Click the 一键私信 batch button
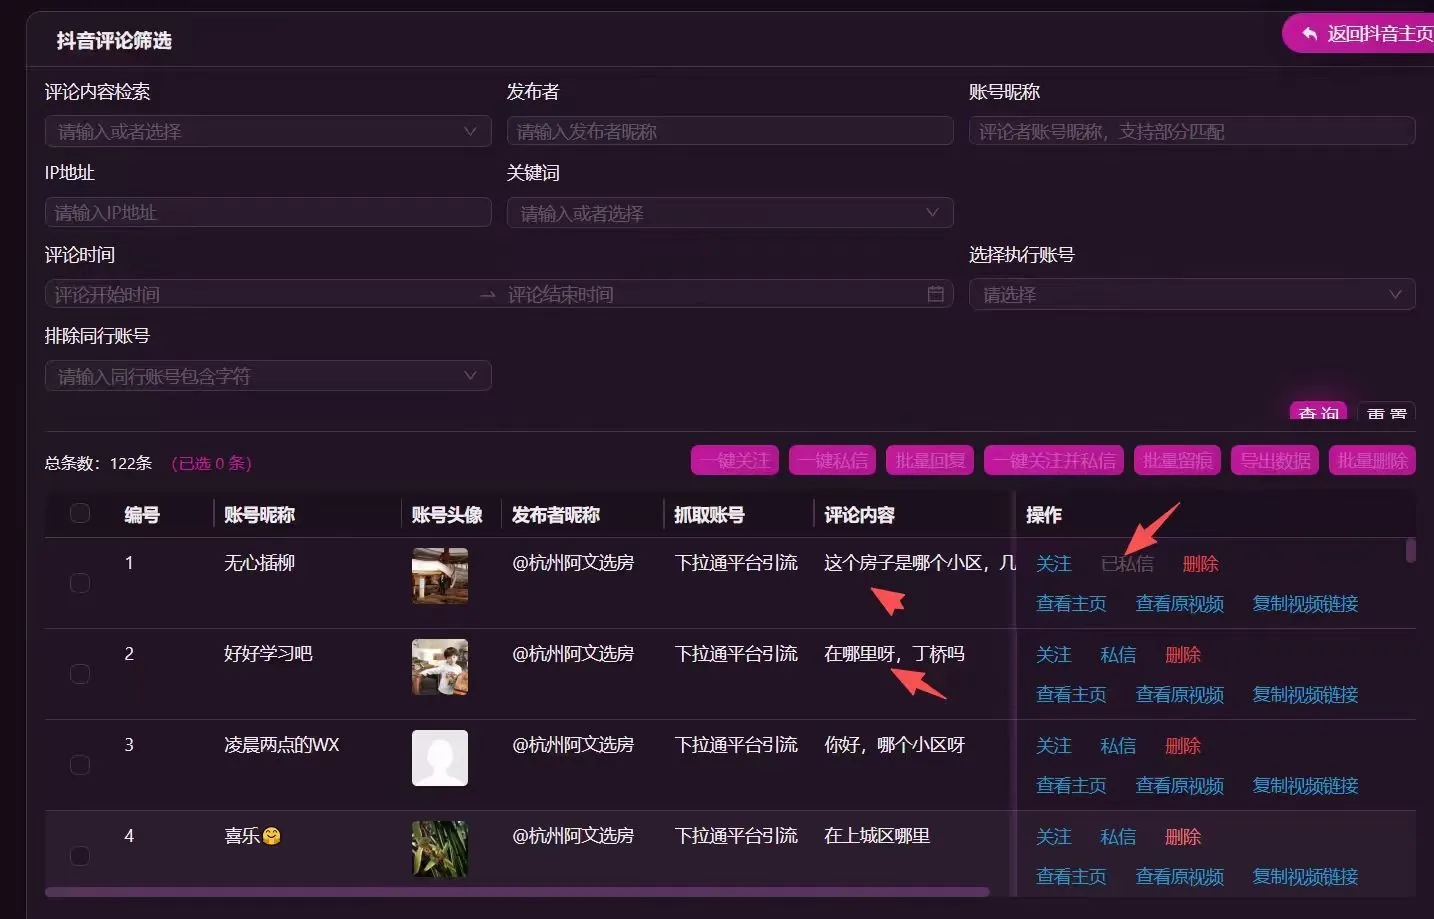The width and height of the screenshot is (1434, 919). [833, 460]
